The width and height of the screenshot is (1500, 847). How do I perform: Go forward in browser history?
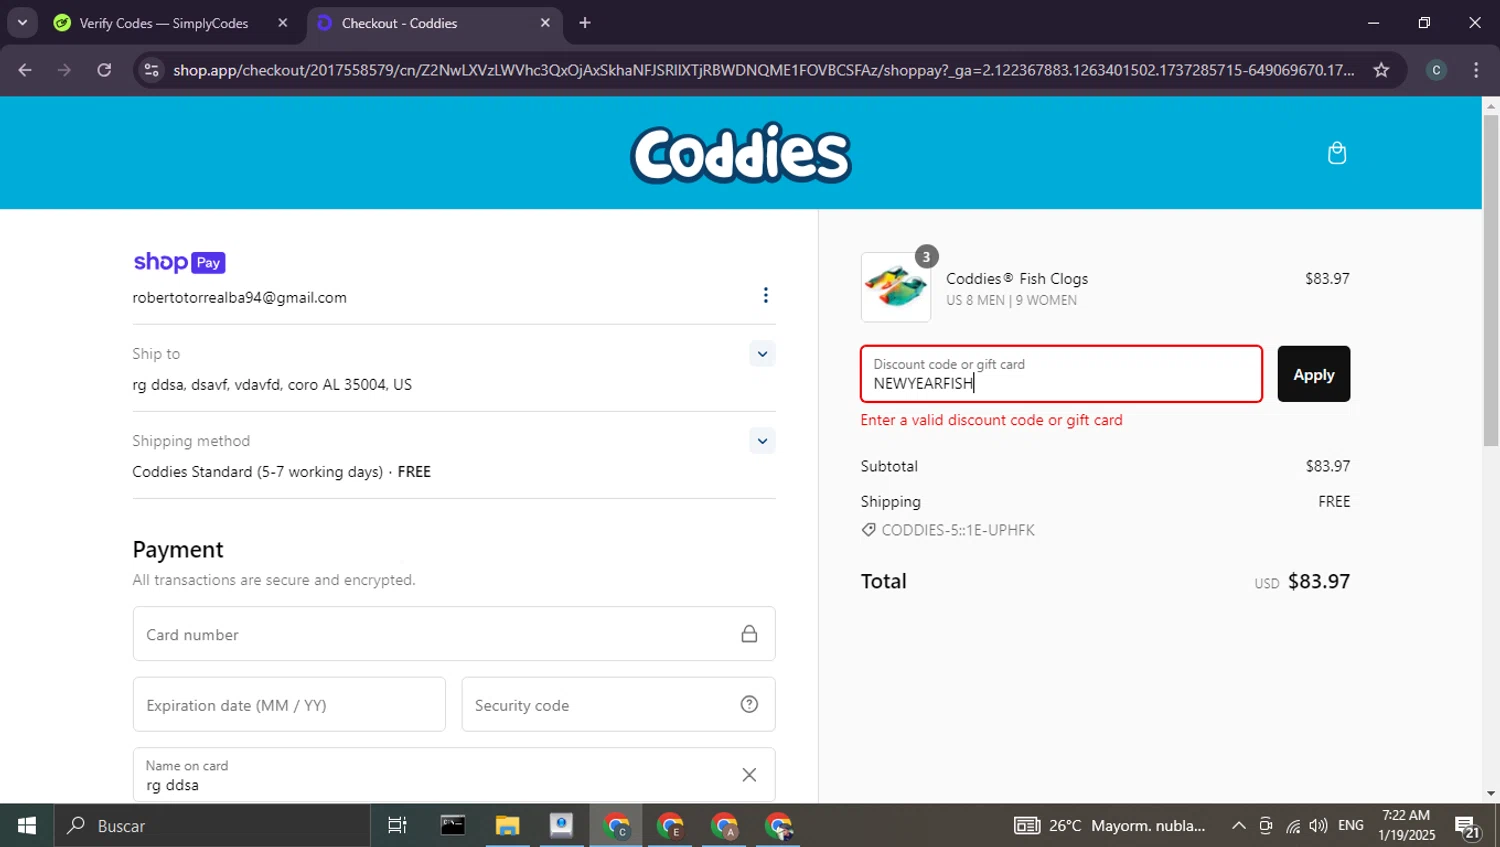tap(64, 70)
